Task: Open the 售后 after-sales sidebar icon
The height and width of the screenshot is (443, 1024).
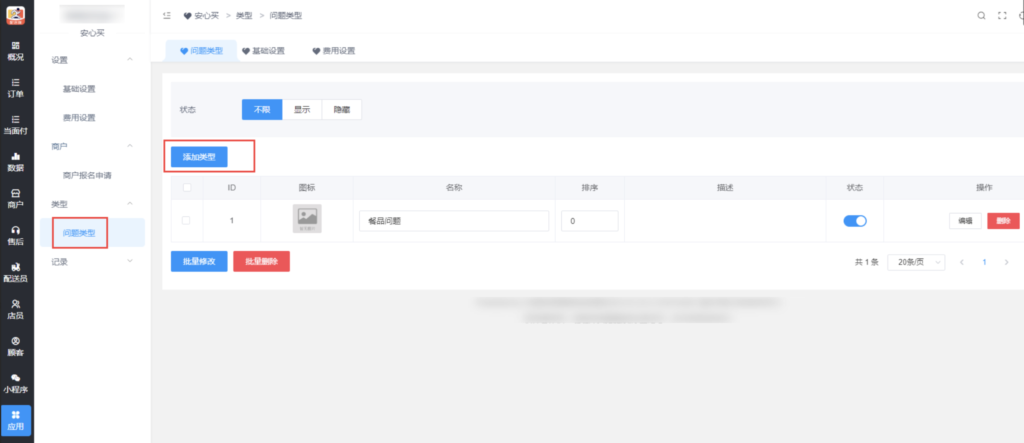Action: [x=16, y=235]
